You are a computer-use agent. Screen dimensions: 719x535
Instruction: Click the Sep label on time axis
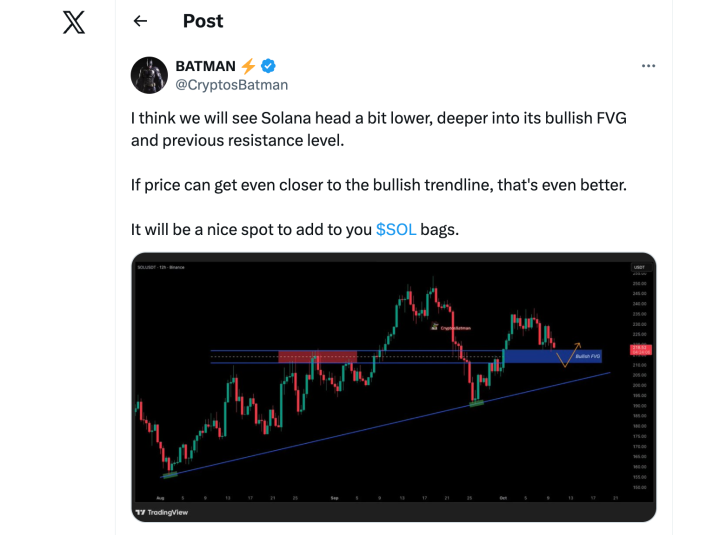332,497
